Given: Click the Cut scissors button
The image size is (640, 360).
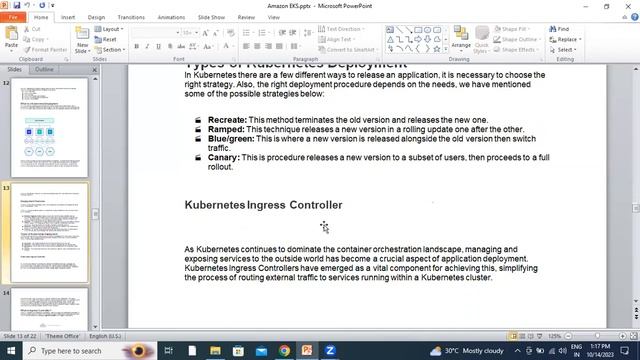Looking at the screenshot, I should pos(32,29).
